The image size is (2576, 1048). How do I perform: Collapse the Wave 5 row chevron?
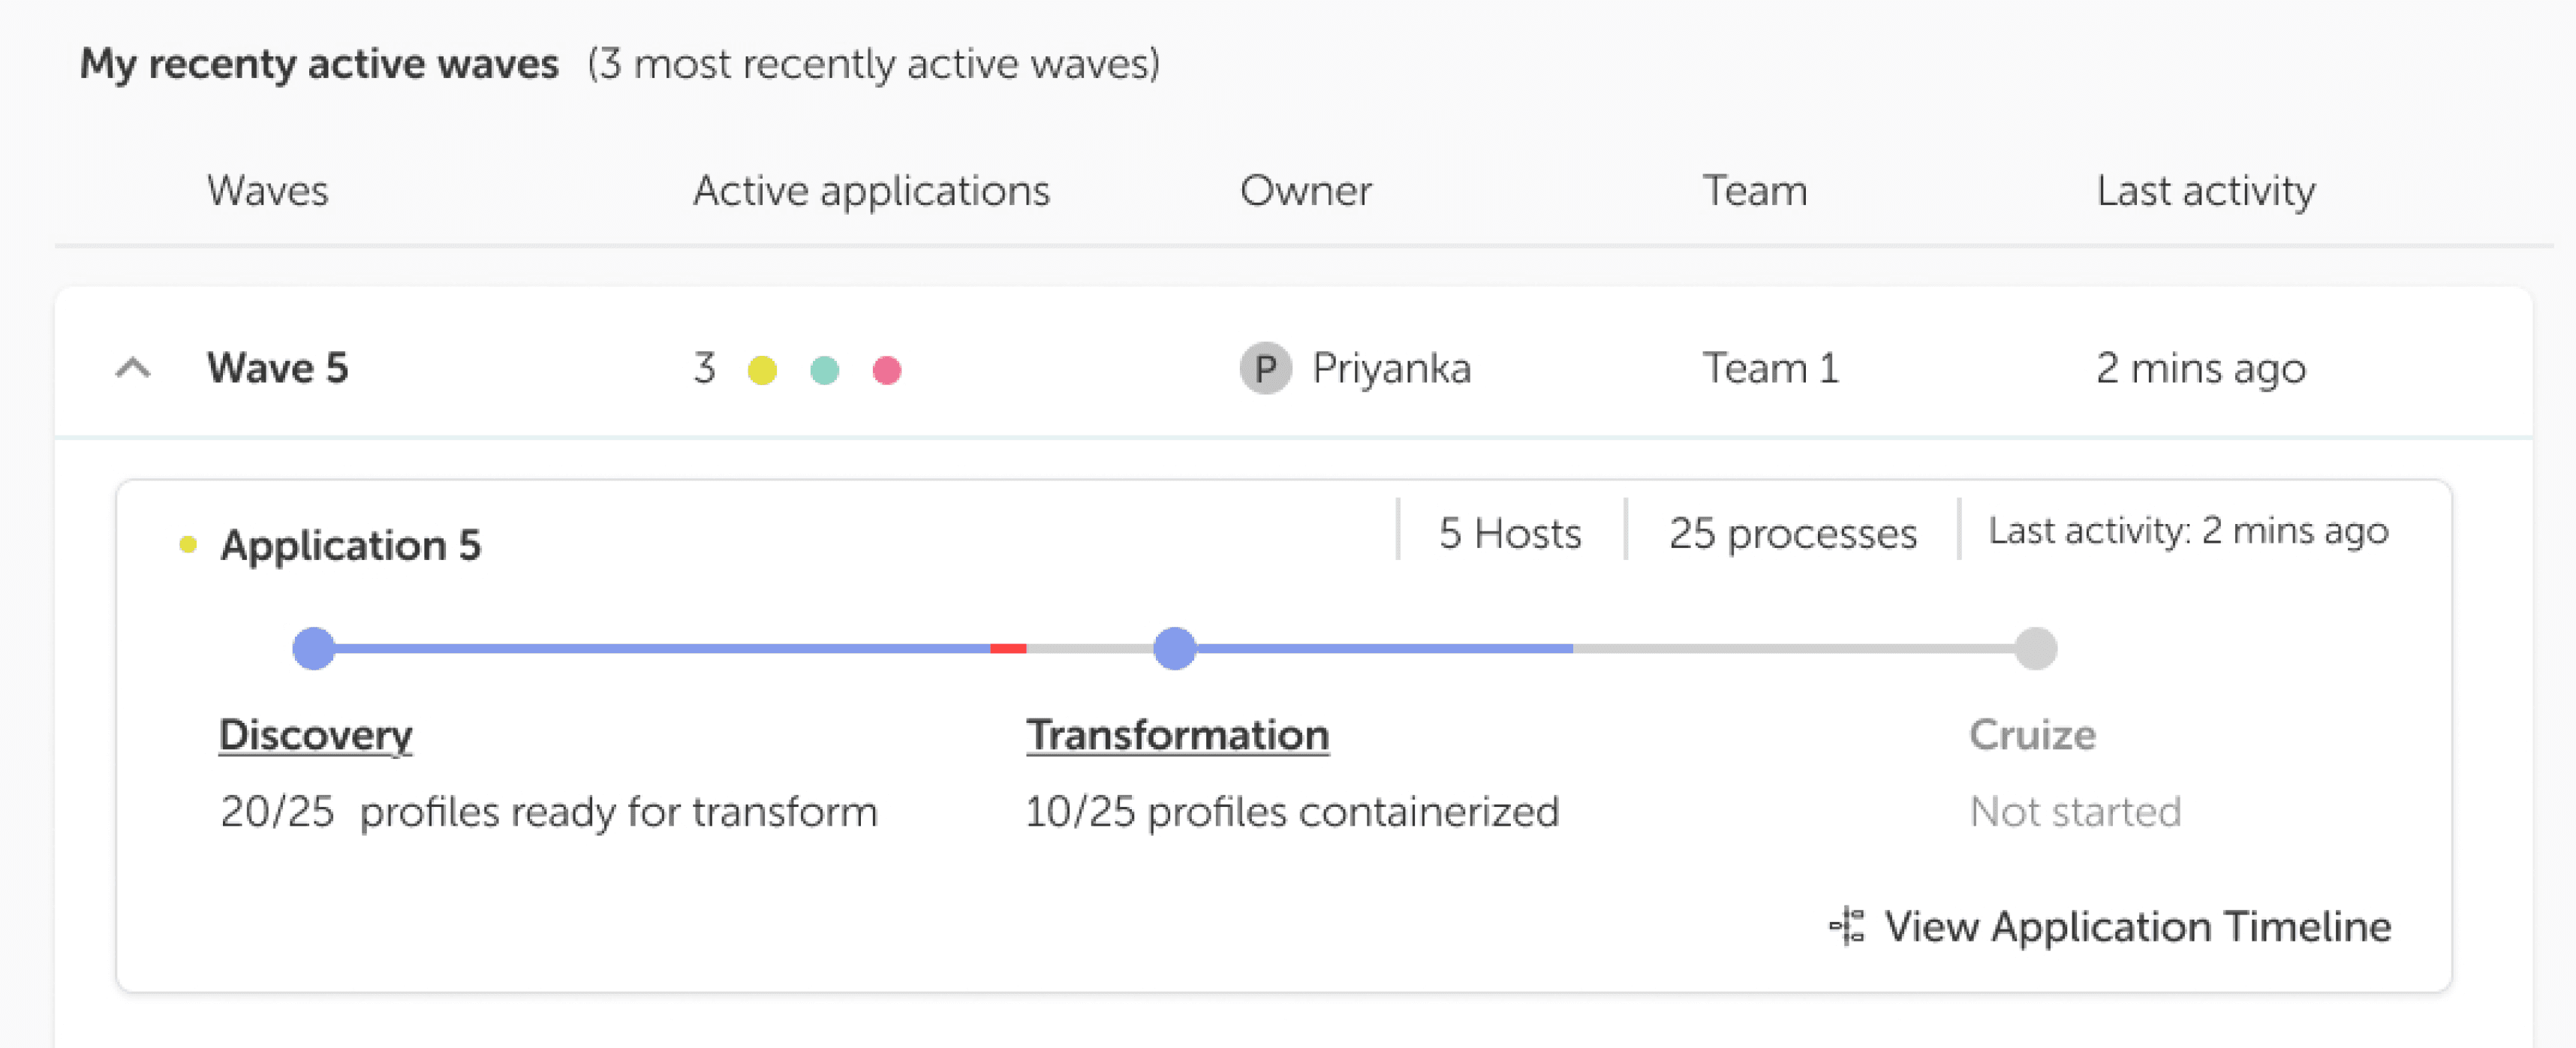point(133,369)
